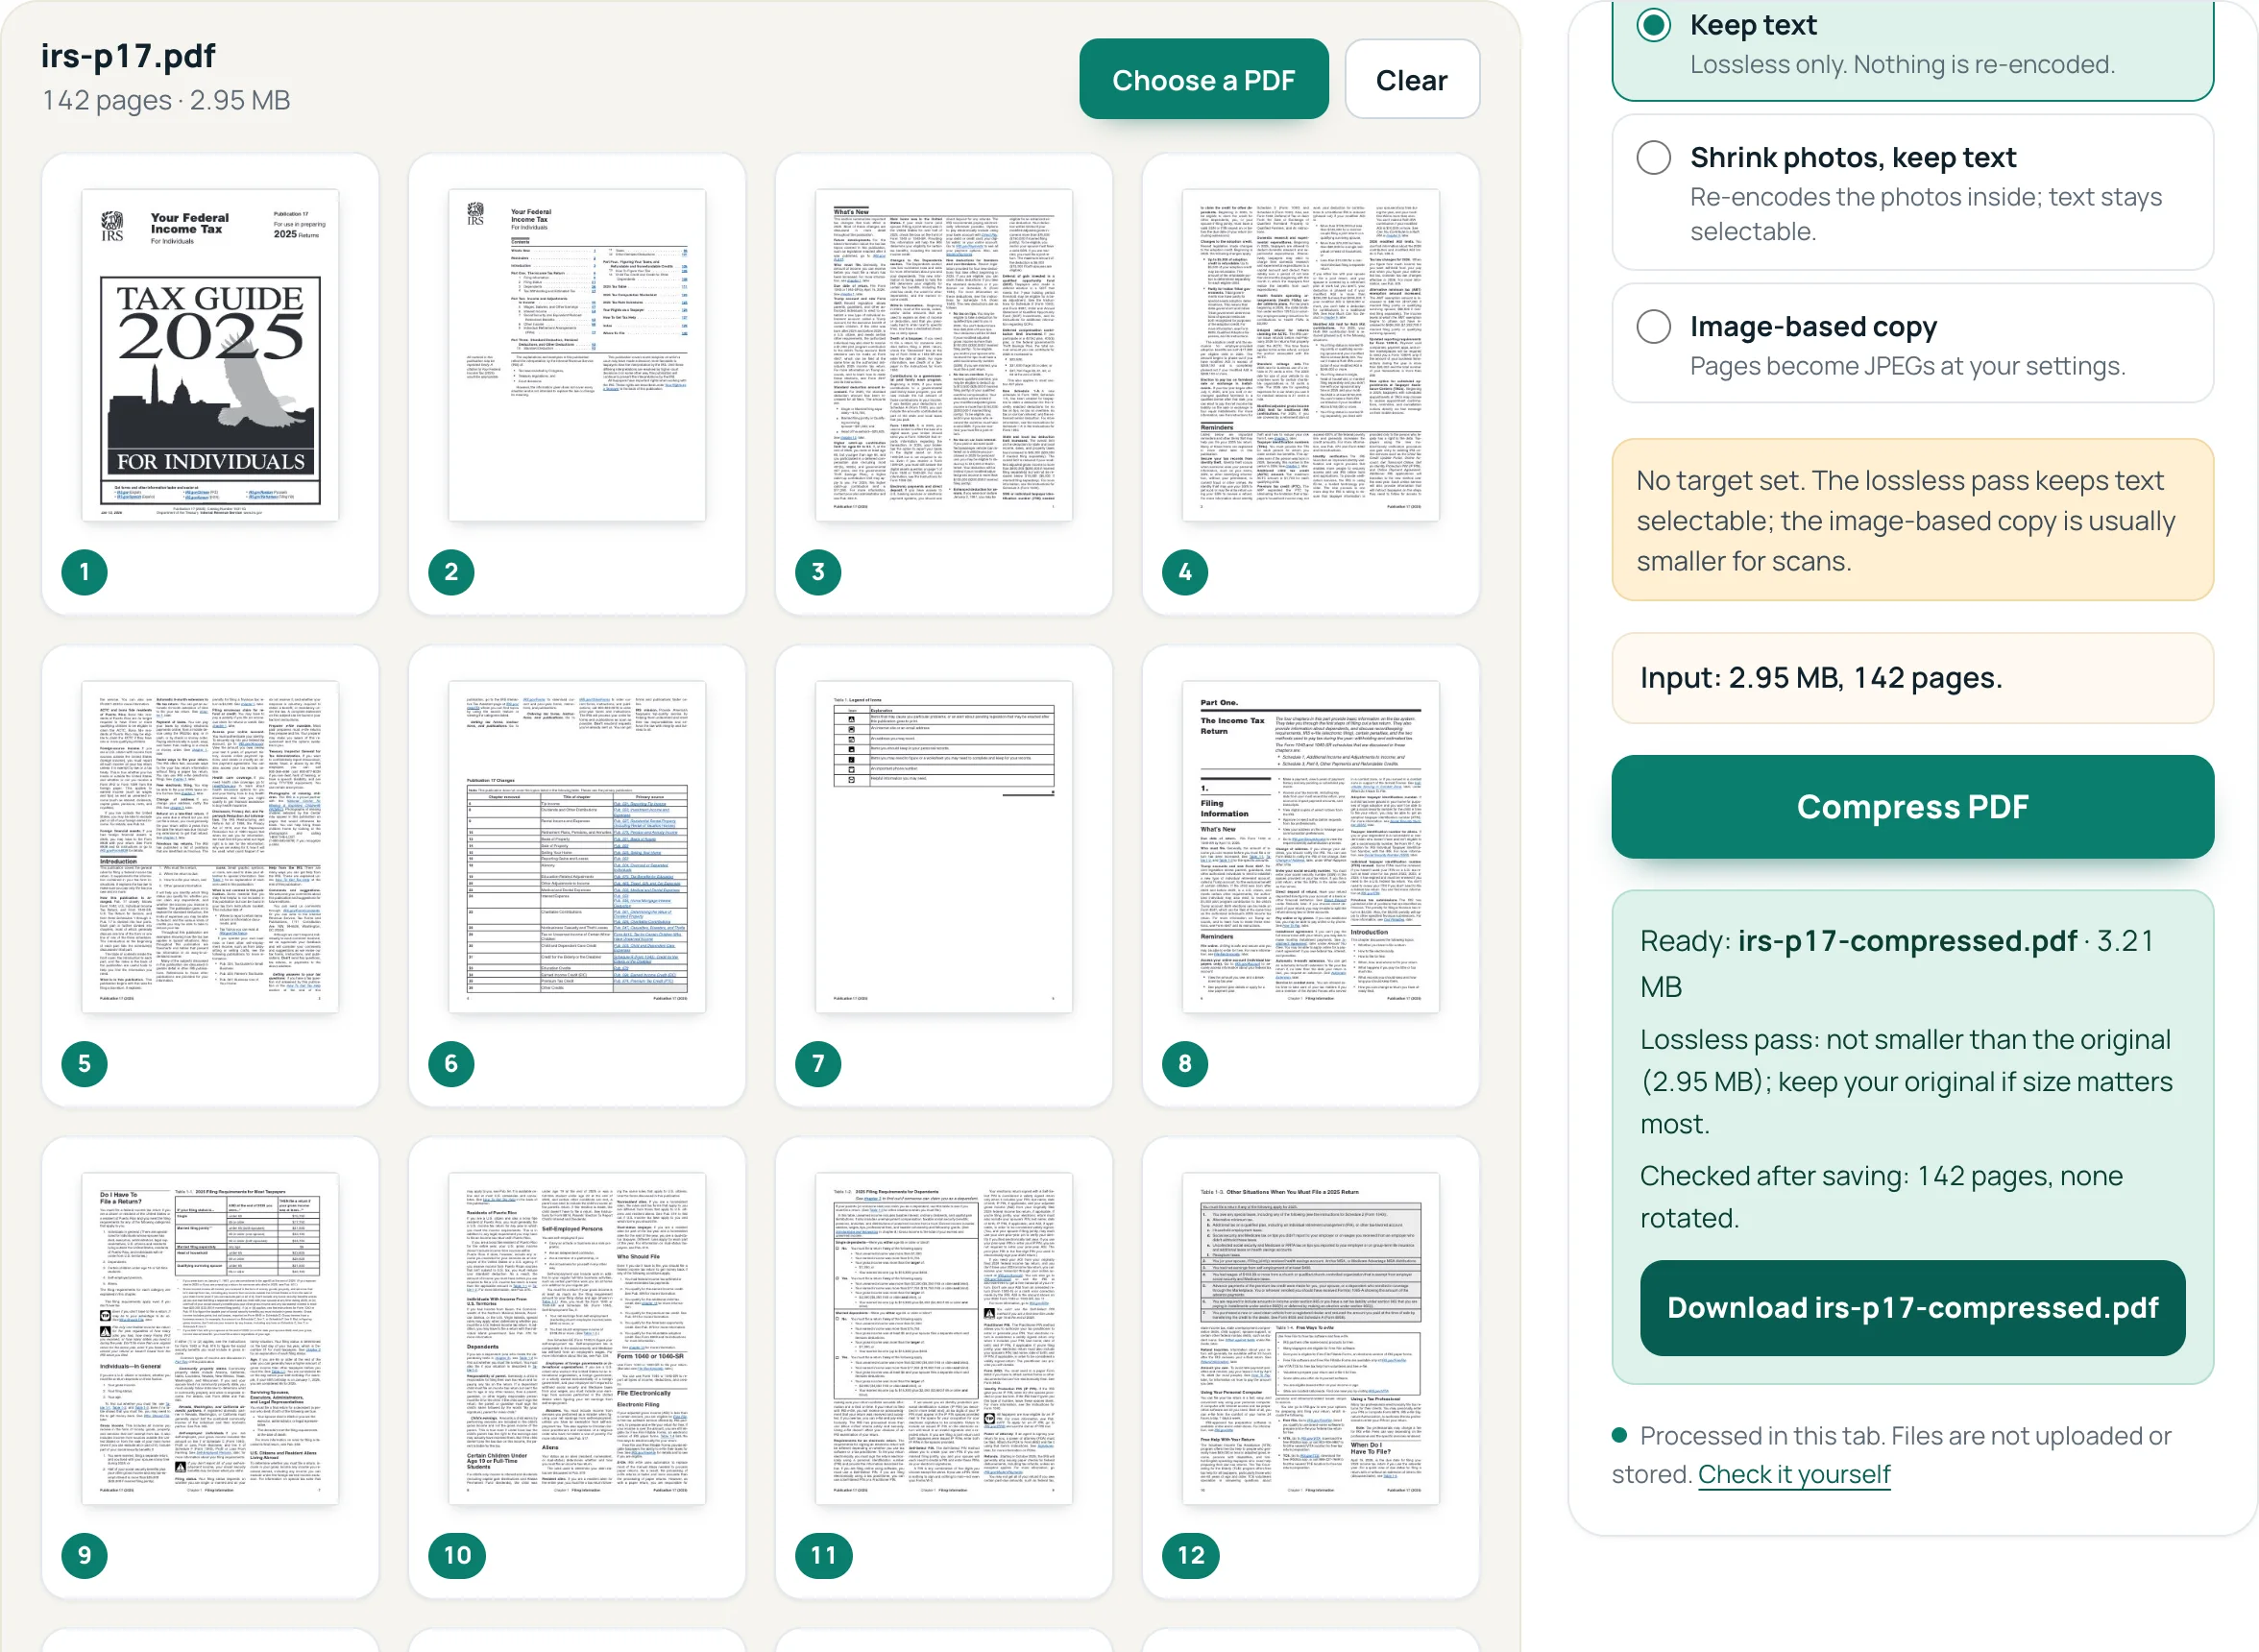
Task: Click the Choose a PDF button
Action: coord(1203,80)
